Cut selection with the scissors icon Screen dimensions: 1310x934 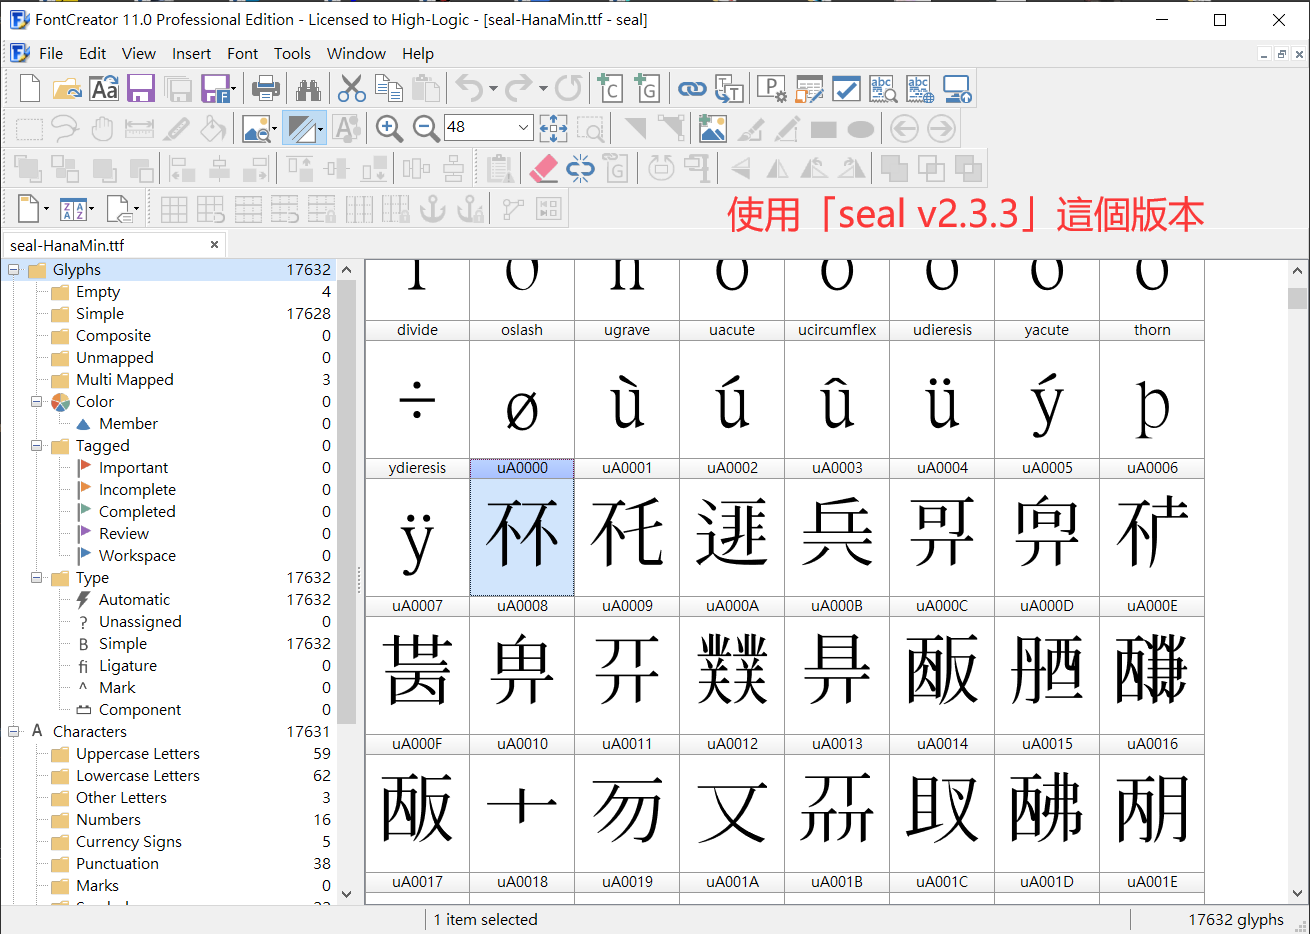coord(351,89)
